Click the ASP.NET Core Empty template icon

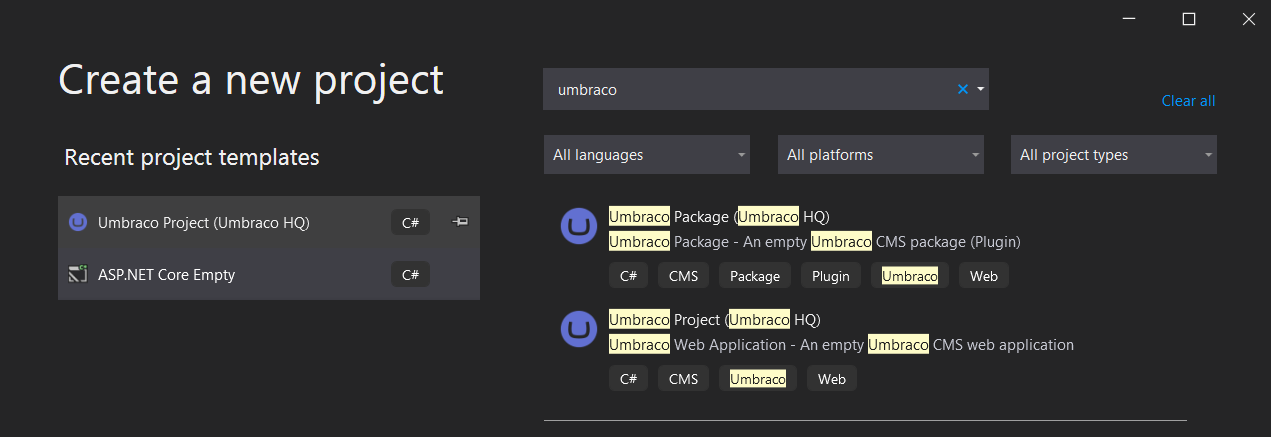78,274
